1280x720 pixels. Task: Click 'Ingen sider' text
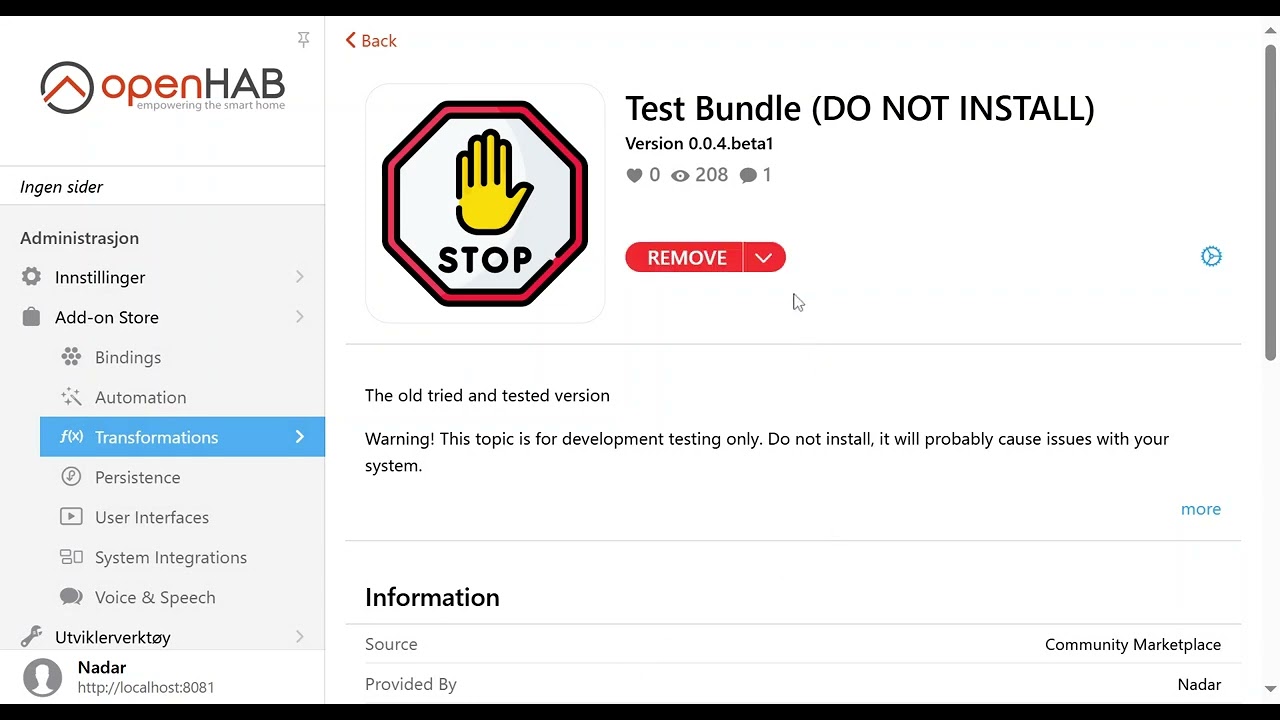(x=61, y=187)
